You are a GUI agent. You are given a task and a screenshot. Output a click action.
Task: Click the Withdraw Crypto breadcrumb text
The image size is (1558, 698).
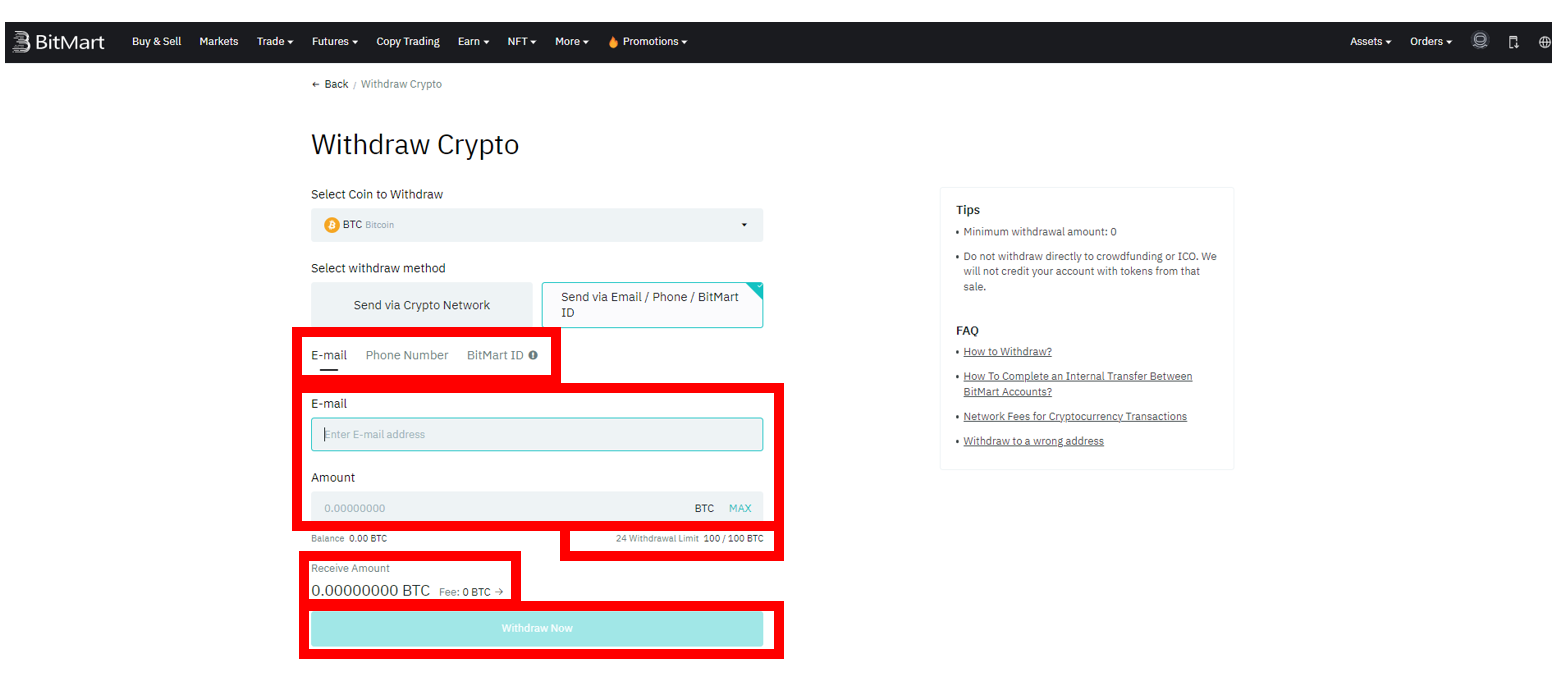point(401,84)
